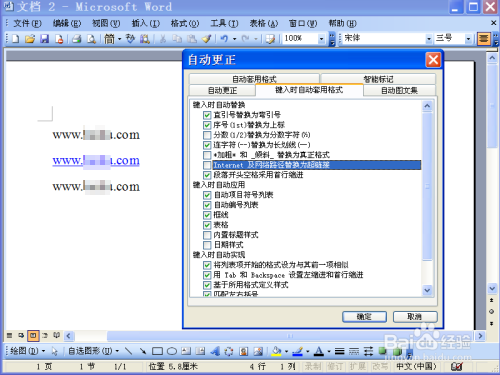Open the 自选图形 AutoShapes dropdown
This screenshot has width=500, height=375.
tap(93, 351)
